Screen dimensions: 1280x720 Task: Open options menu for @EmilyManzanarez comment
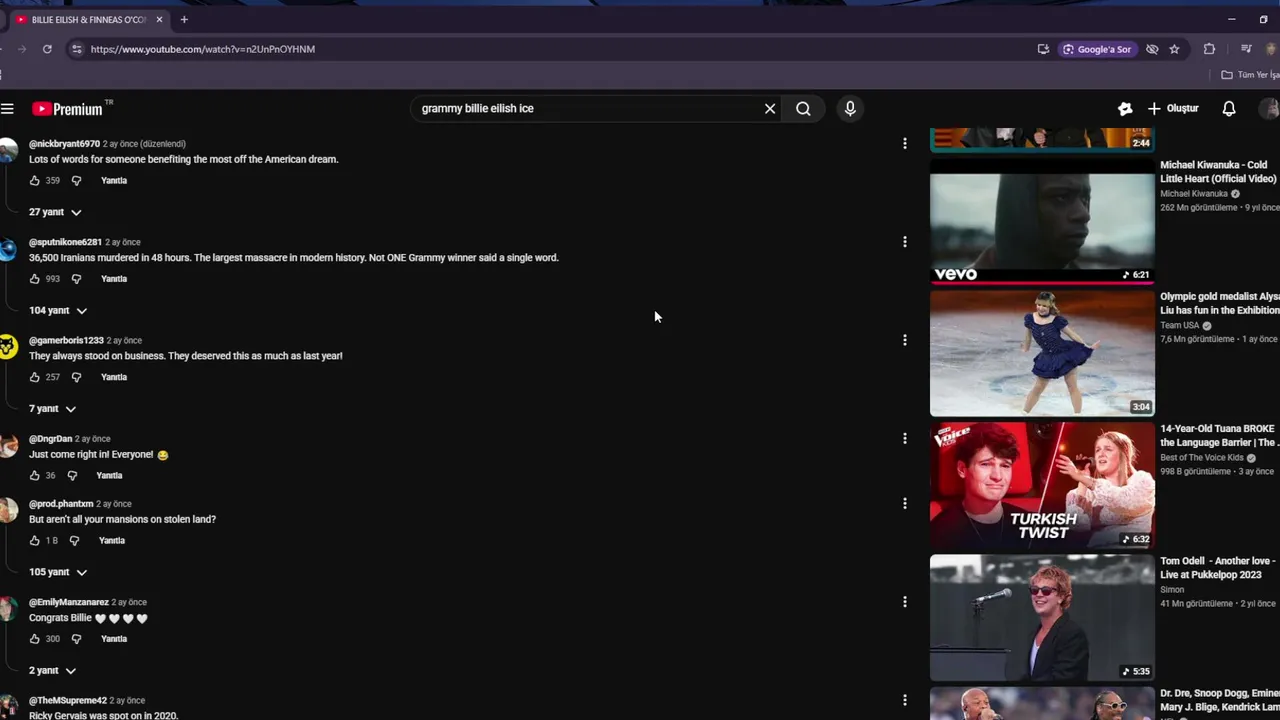(x=905, y=602)
